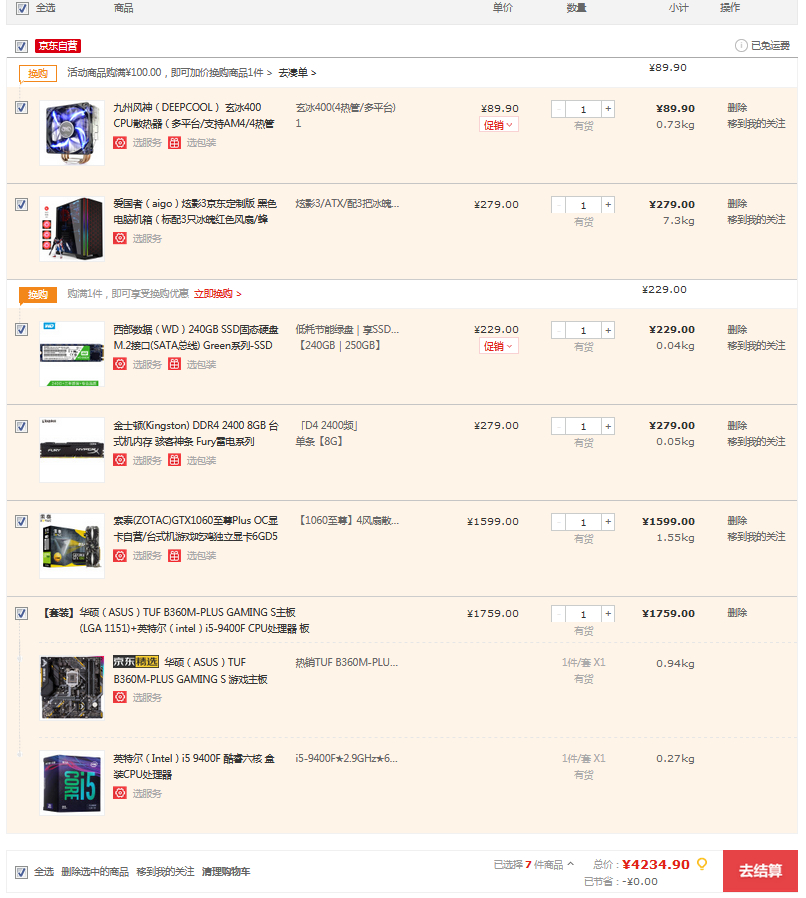The image size is (806, 898).
Task: Move Kingston memory to 我的关注
Action: pyautogui.click(x=756, y=442)
